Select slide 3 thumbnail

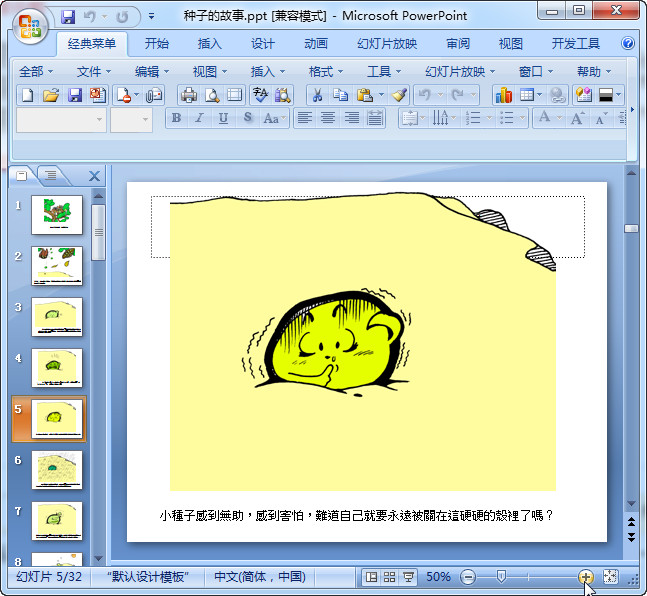(x=57, y=317)
